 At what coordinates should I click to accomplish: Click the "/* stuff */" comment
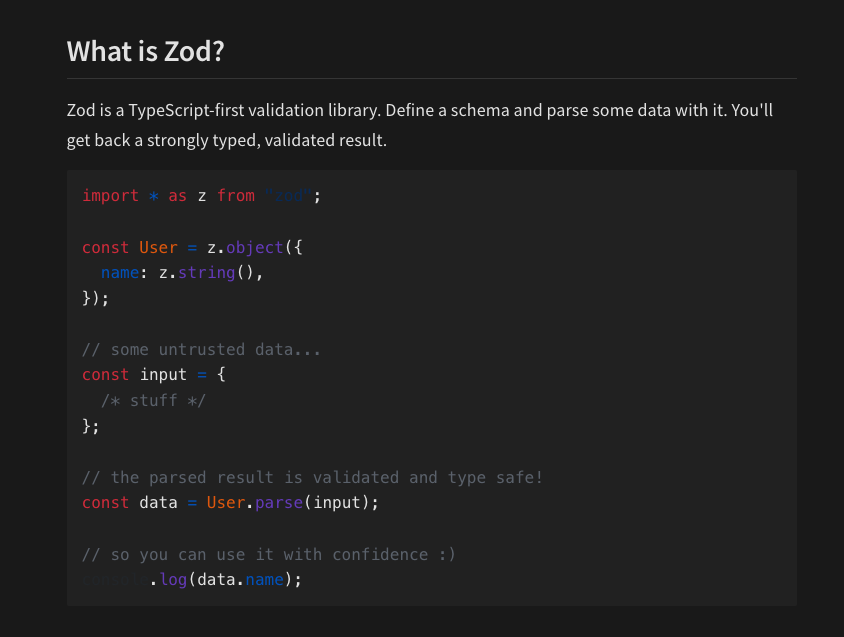coord(153,401)
